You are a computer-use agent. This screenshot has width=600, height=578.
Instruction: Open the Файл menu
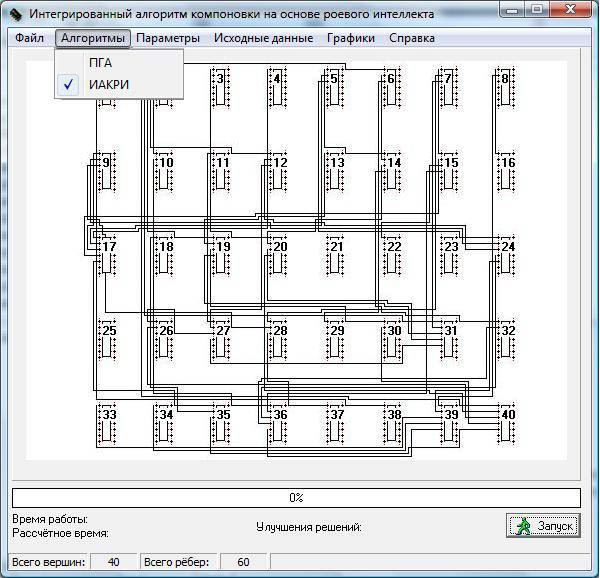click(x=29, y=38)
